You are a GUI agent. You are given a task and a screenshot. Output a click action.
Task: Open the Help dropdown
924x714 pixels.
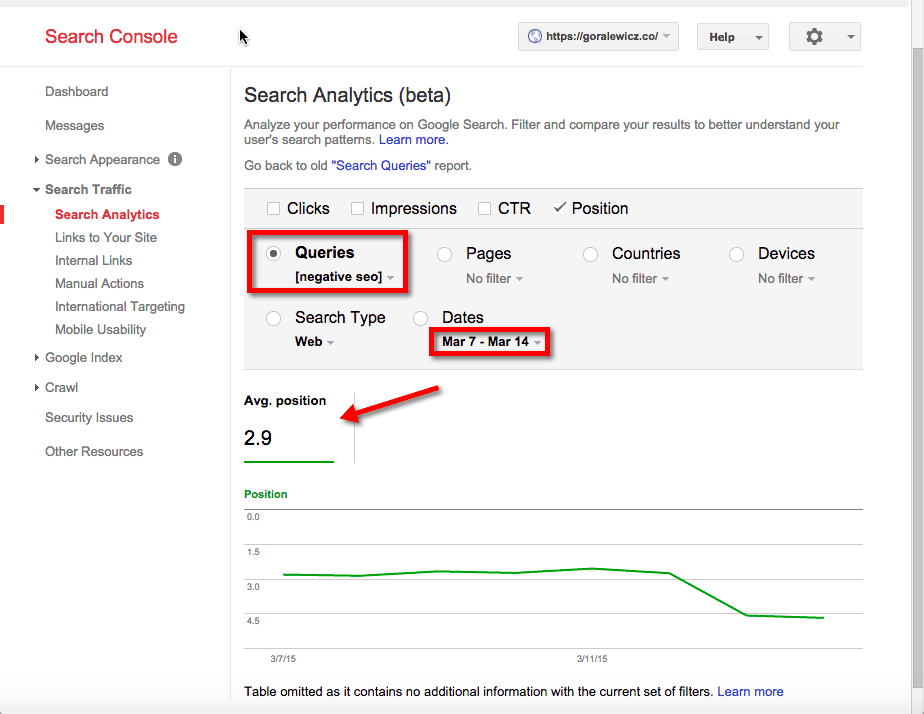pyautogui.click(x=732, y=37)
